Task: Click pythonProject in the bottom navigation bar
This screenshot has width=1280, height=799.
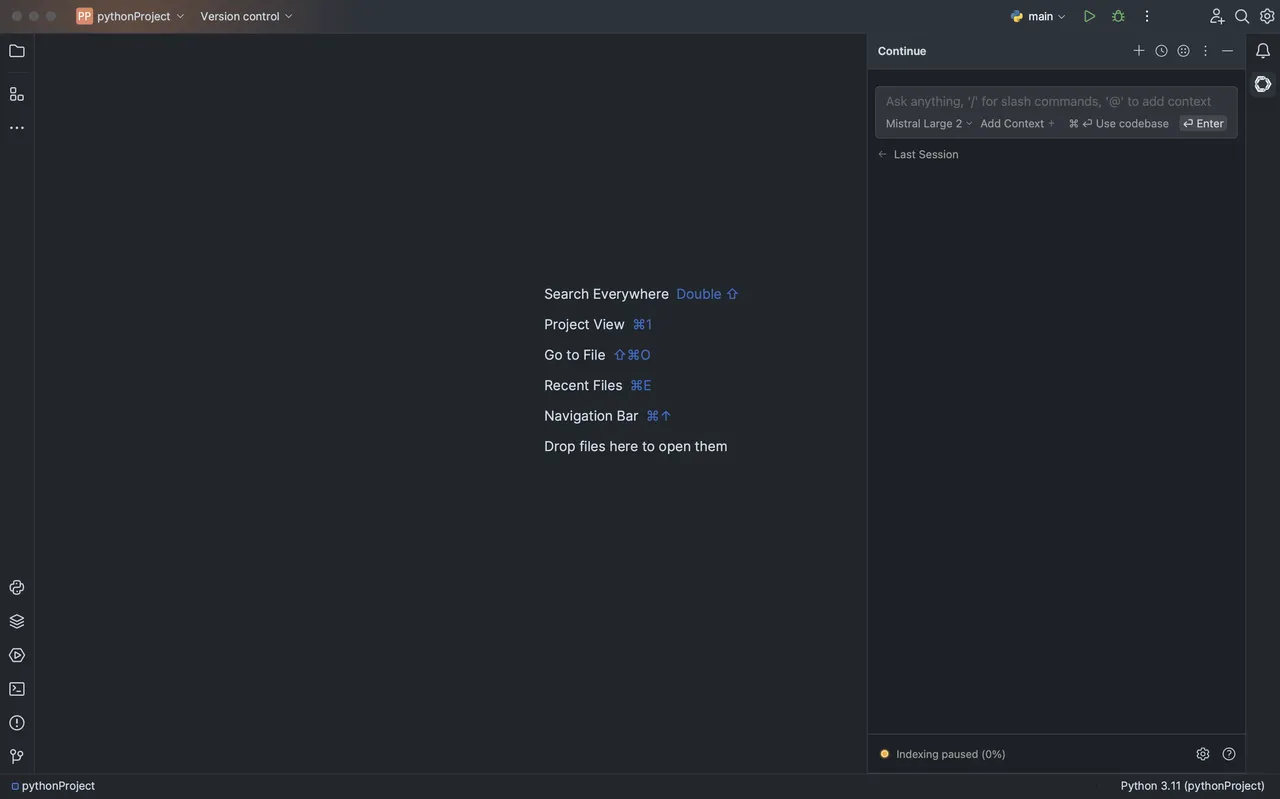Action: pos(53,786)
